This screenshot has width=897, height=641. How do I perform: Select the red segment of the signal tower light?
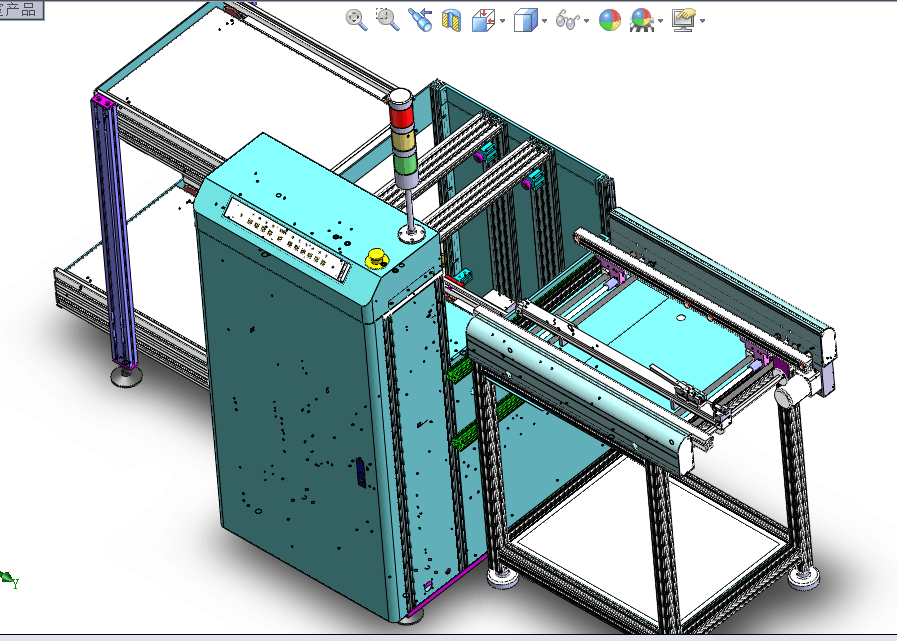(x=402, y=118)
